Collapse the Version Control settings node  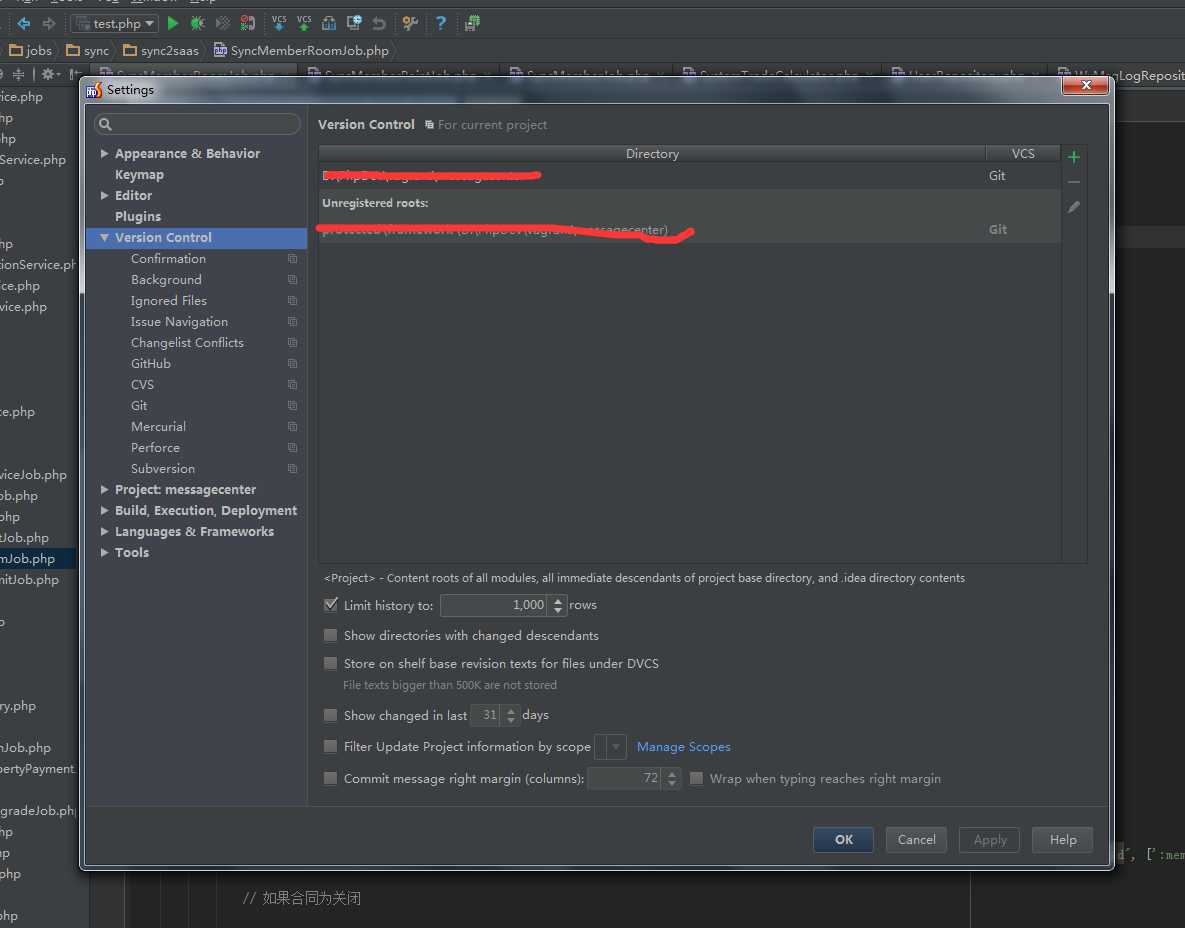point(104,237)
